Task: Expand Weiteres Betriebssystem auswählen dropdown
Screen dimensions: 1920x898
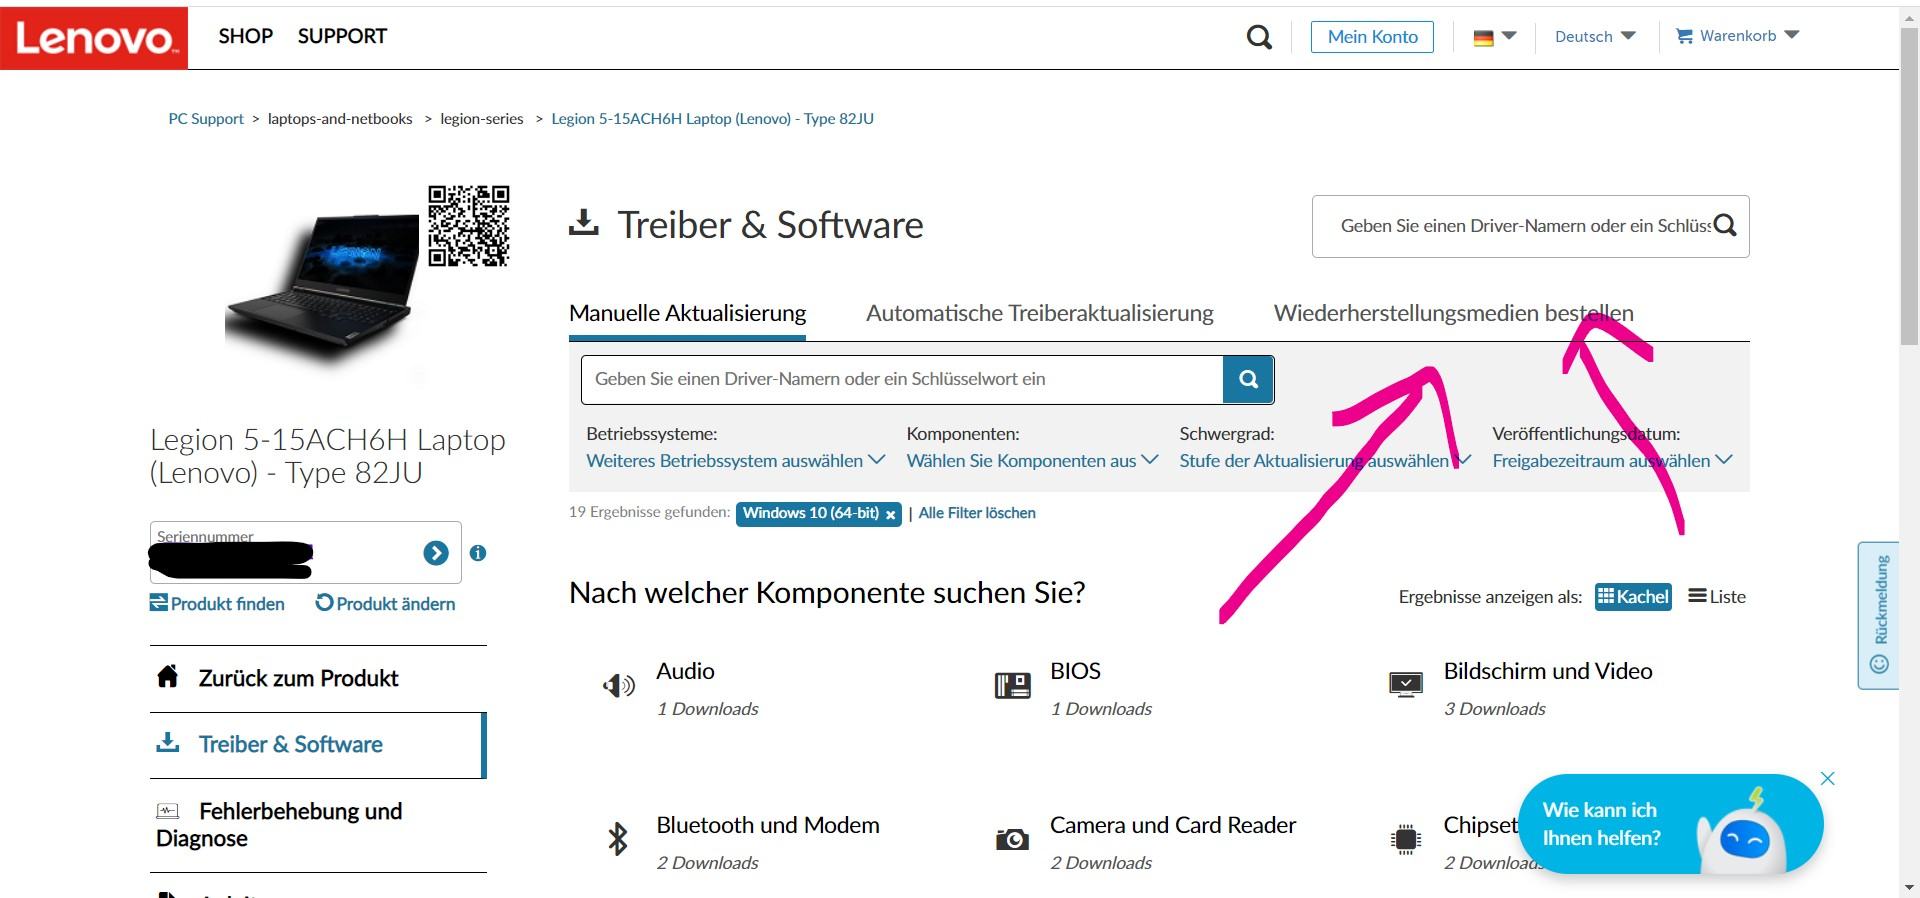Action: click(735, 461)
